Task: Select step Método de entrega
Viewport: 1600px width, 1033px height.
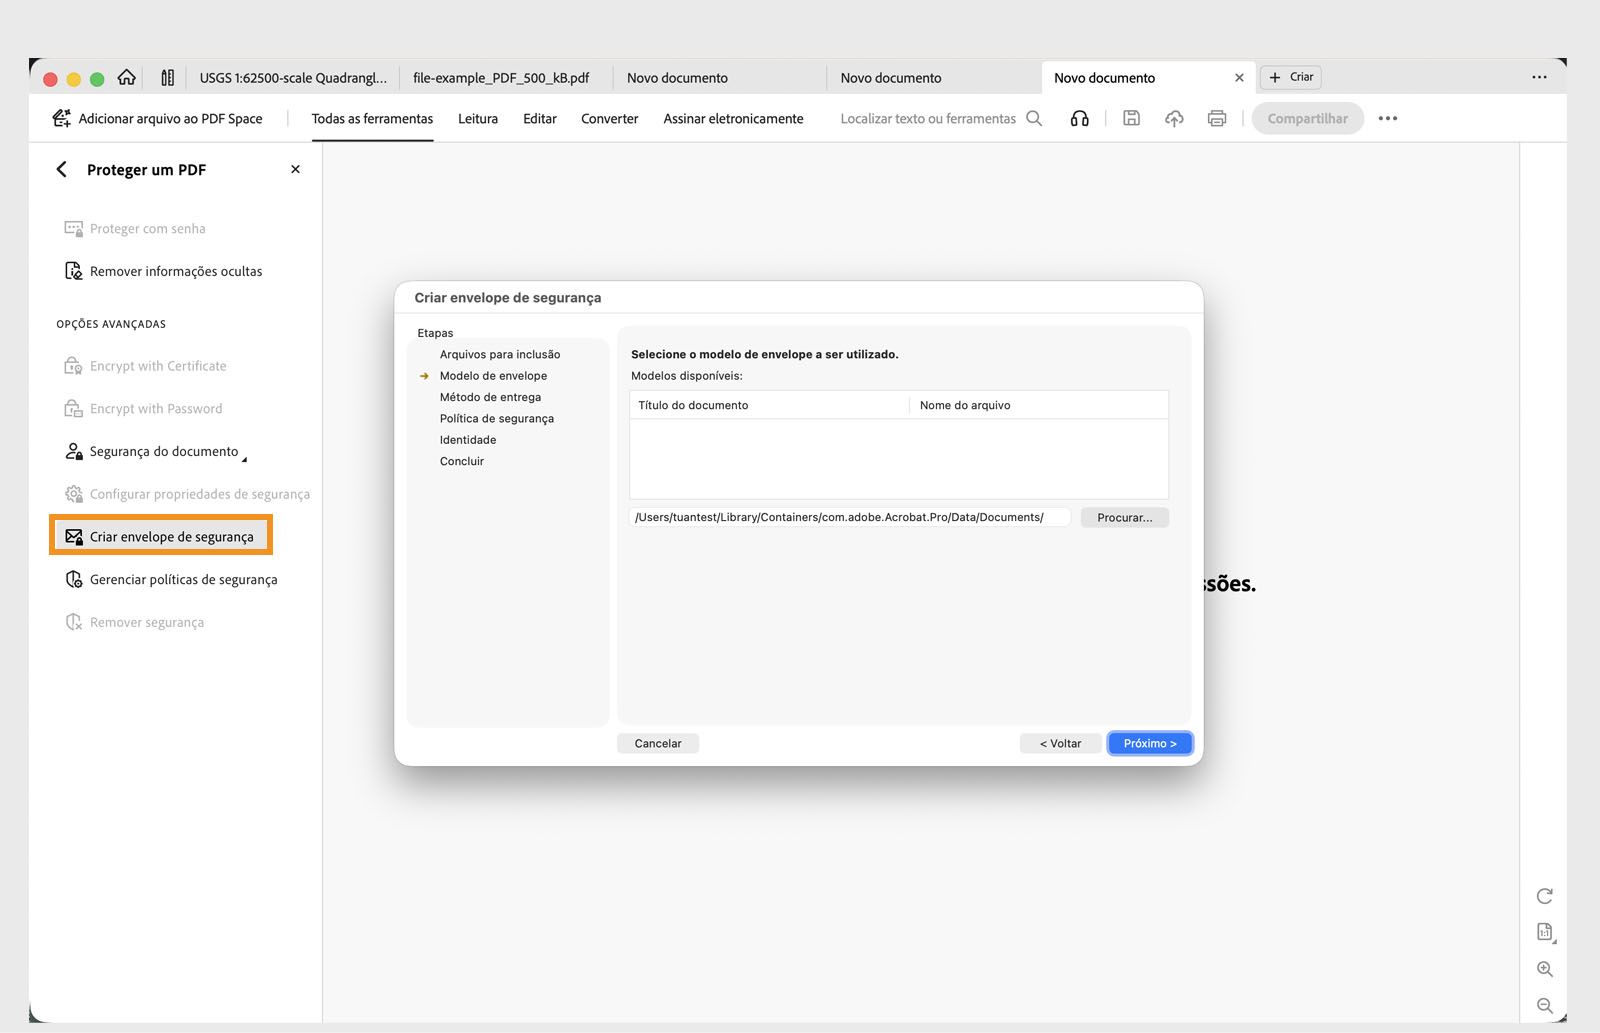Action: 490,397
